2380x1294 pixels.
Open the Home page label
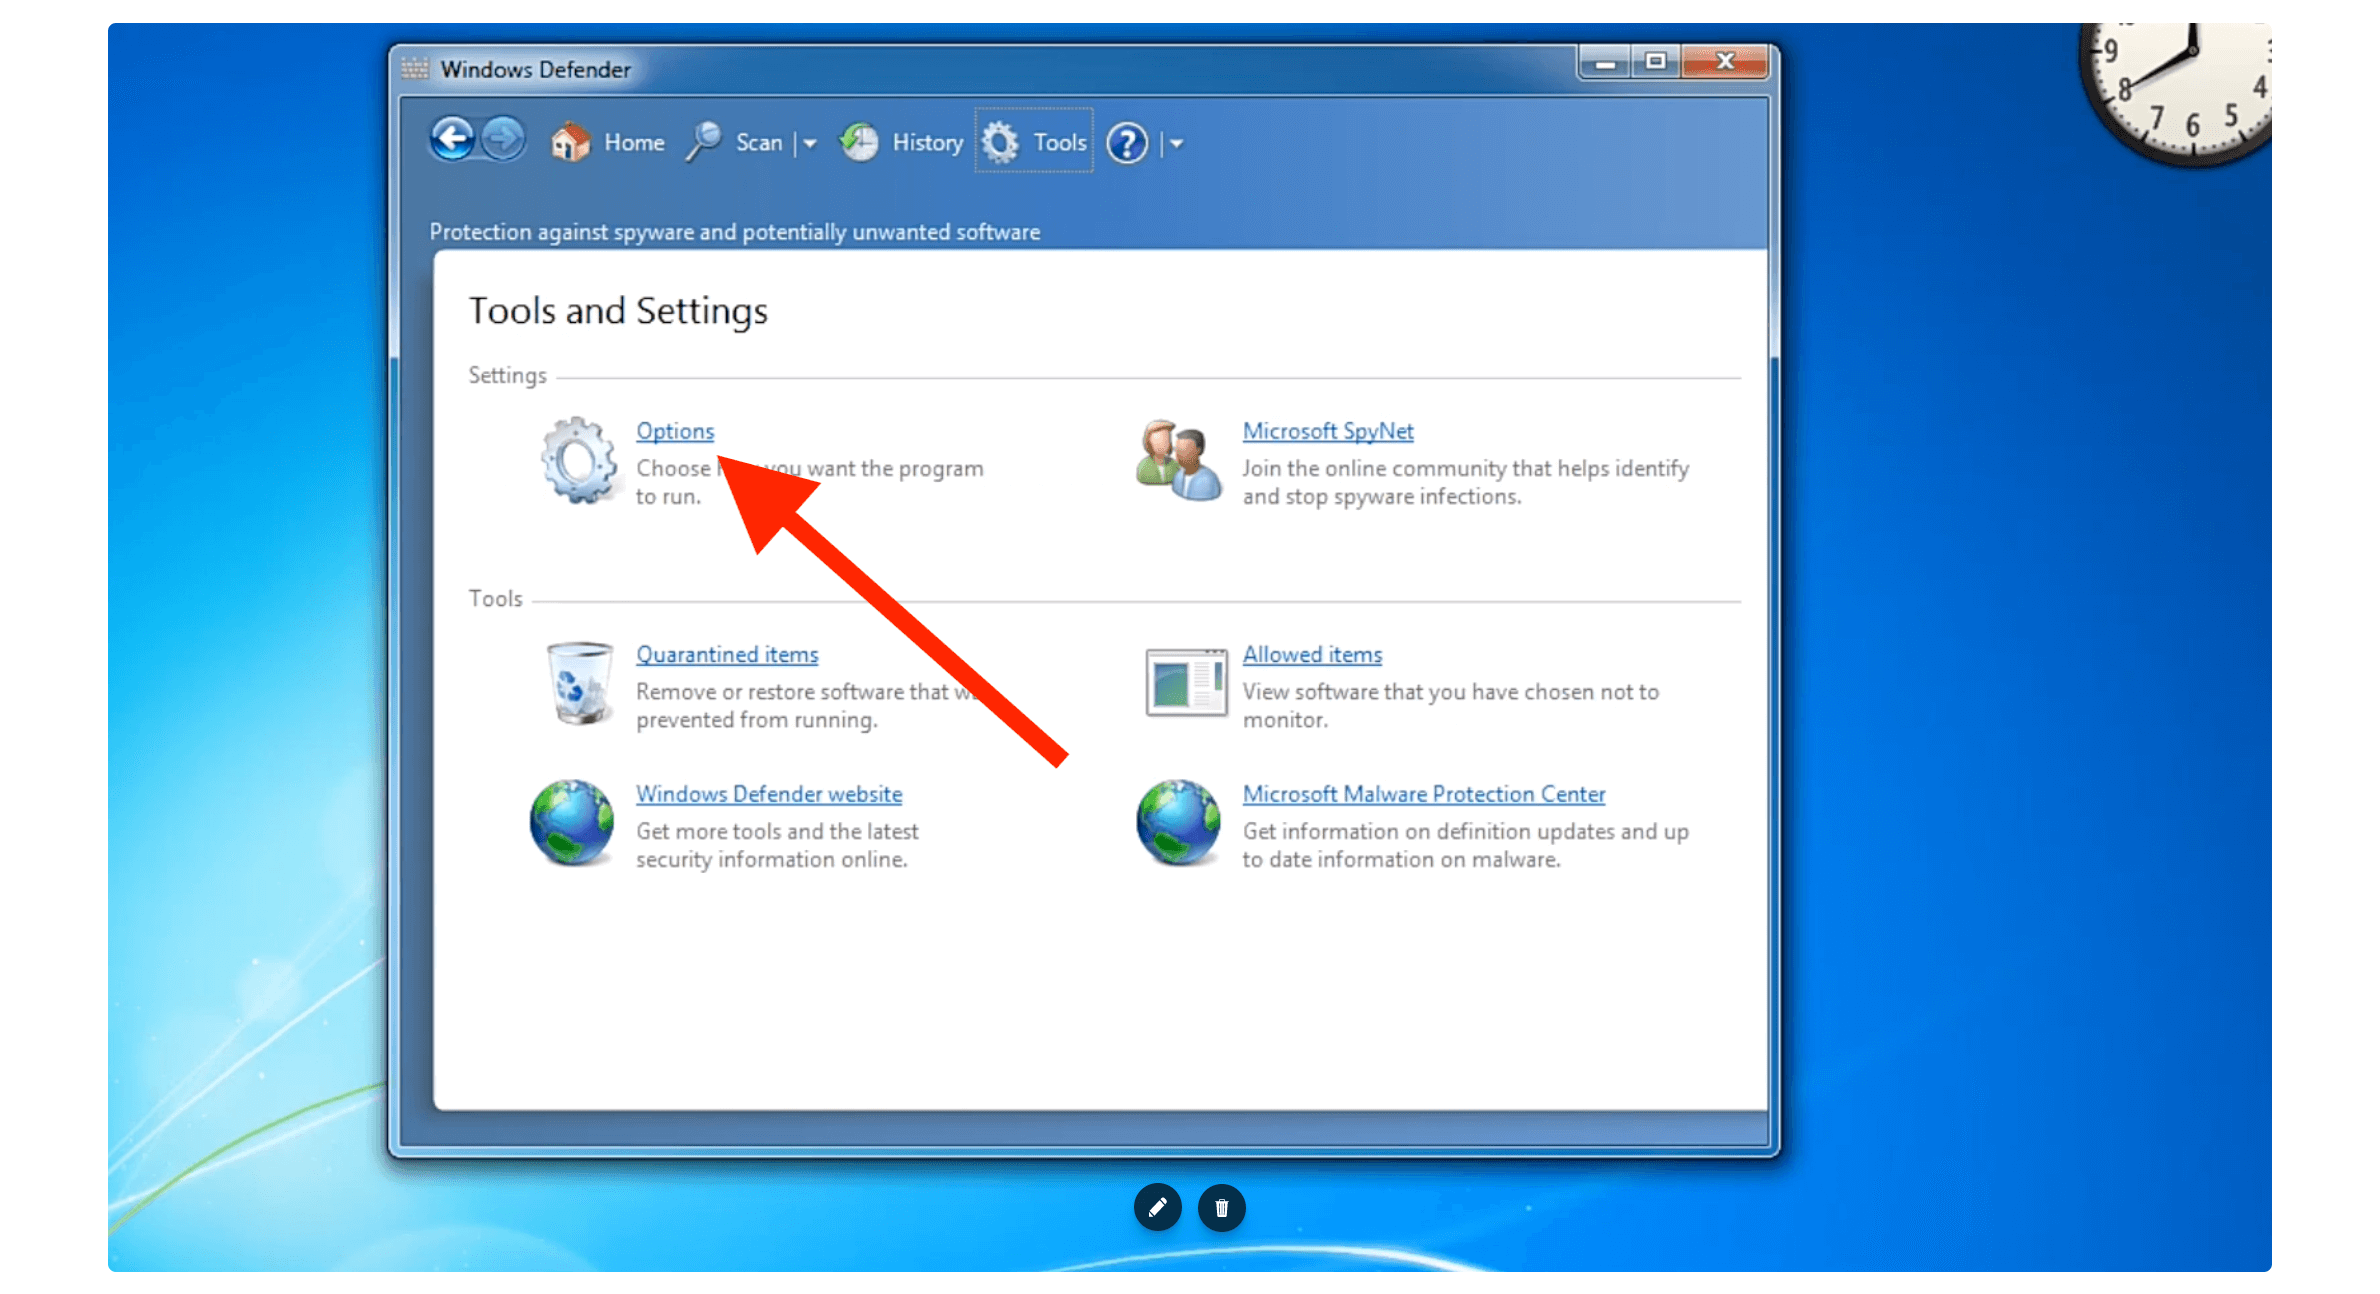tap(634, 143)
